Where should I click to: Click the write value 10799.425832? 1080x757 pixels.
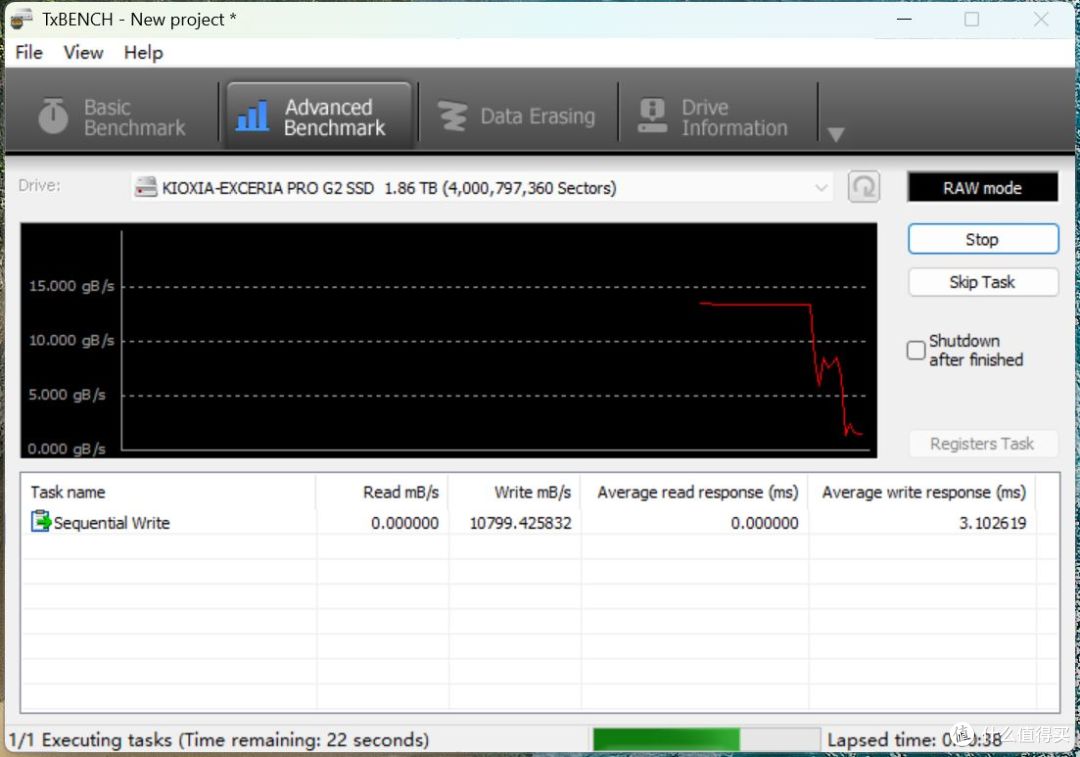pyautogui.click(x=521, y=523)
